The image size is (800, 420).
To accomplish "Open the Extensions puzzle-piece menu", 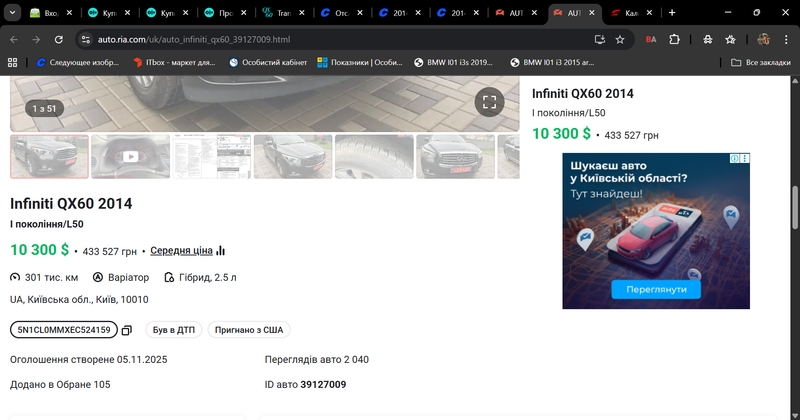I will click(x=674, y=39).
